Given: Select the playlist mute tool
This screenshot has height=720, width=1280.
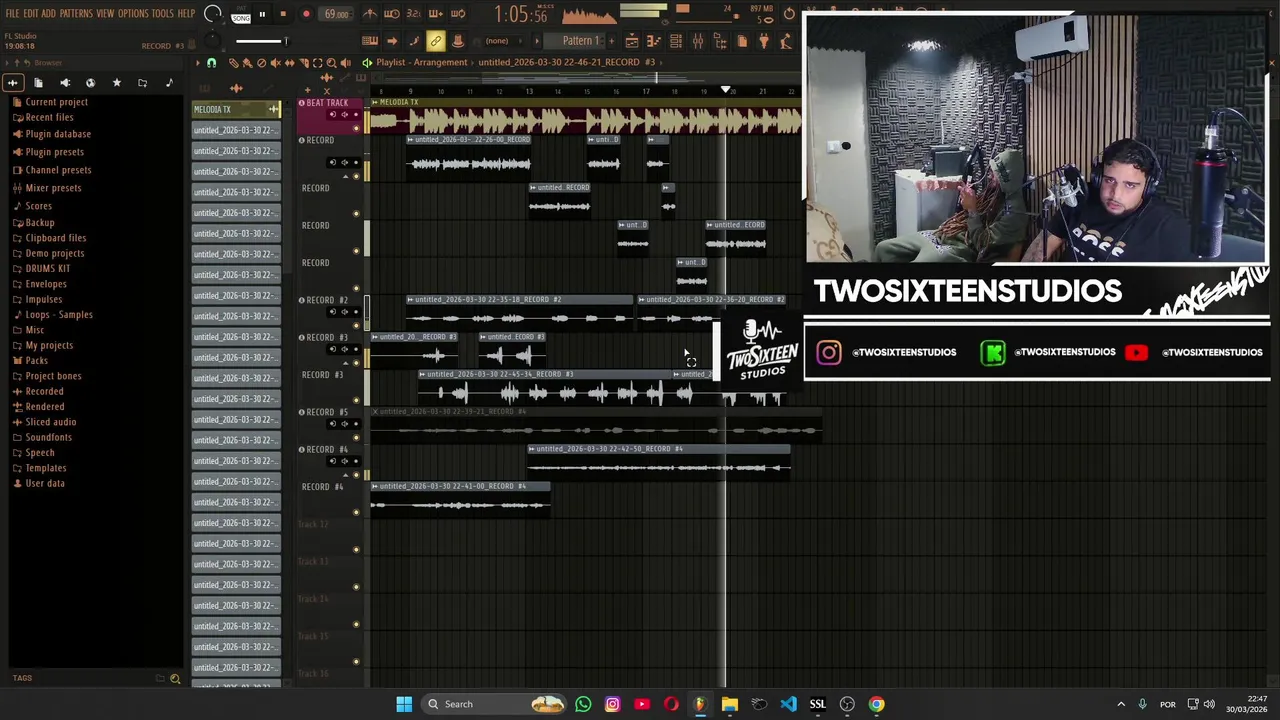Looking at the screenshot, I should point(275,63).
